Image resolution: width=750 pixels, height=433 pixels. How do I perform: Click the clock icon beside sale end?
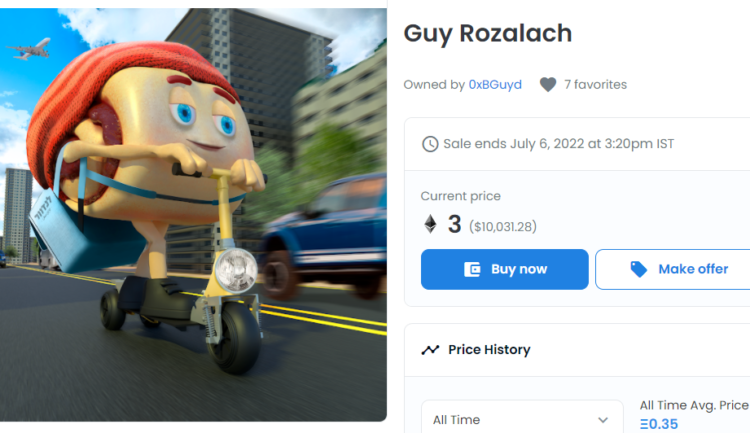coord(430,144)
